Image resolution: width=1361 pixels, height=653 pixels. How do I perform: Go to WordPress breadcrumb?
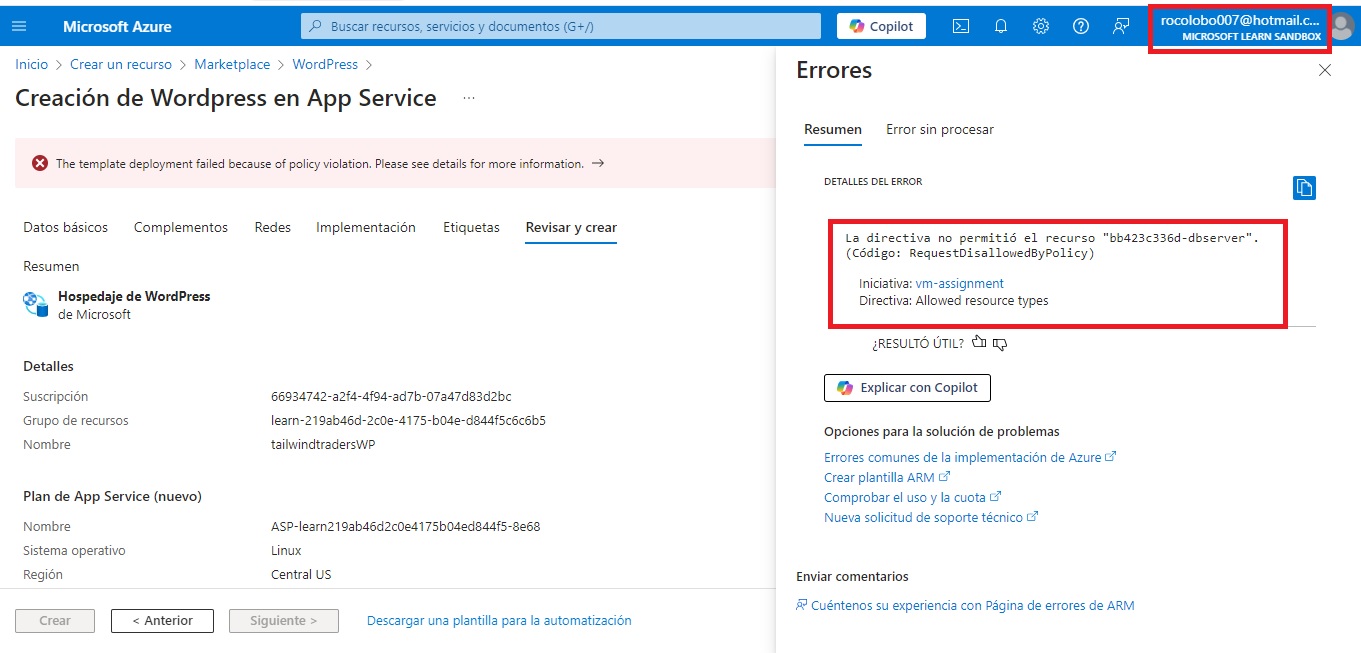click(x=325, y=64)
